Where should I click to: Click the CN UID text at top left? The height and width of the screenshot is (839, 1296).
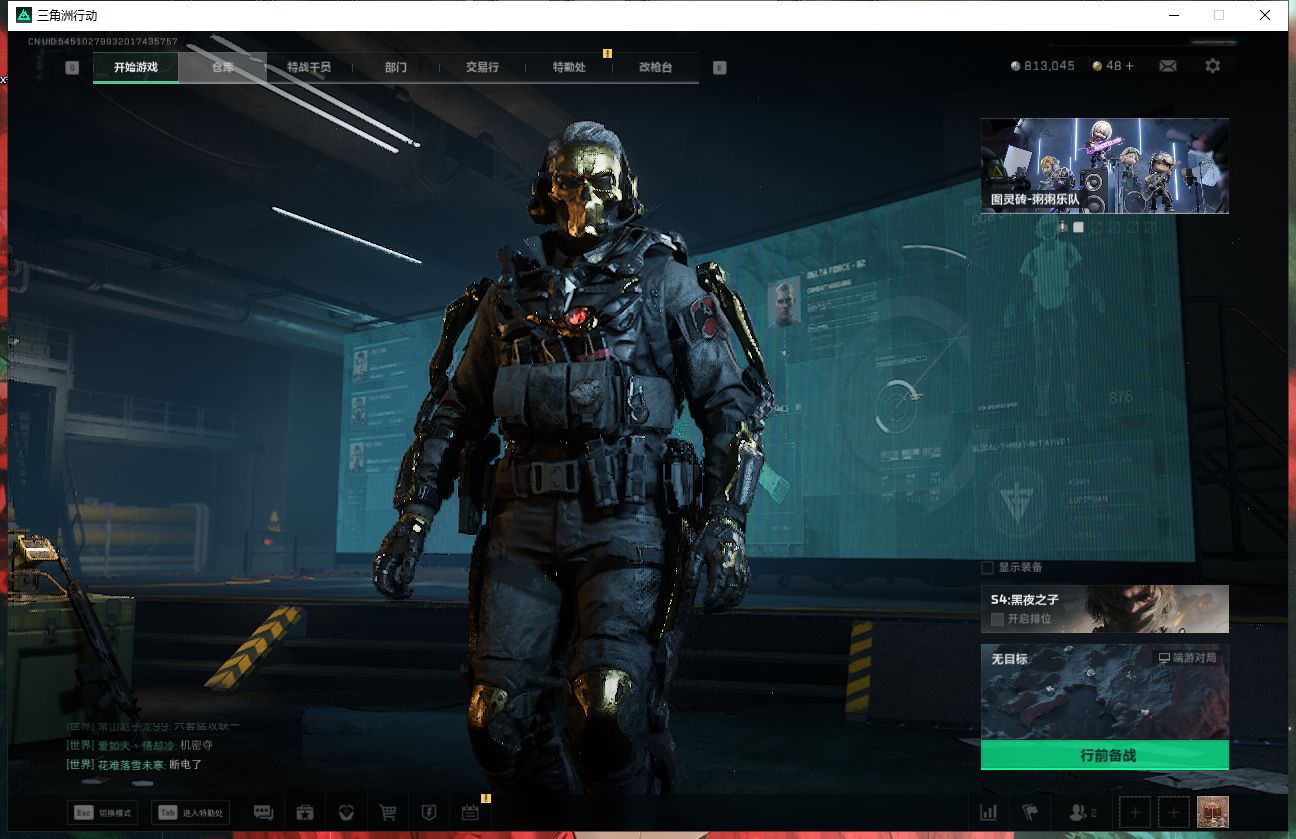click(103, 42)
